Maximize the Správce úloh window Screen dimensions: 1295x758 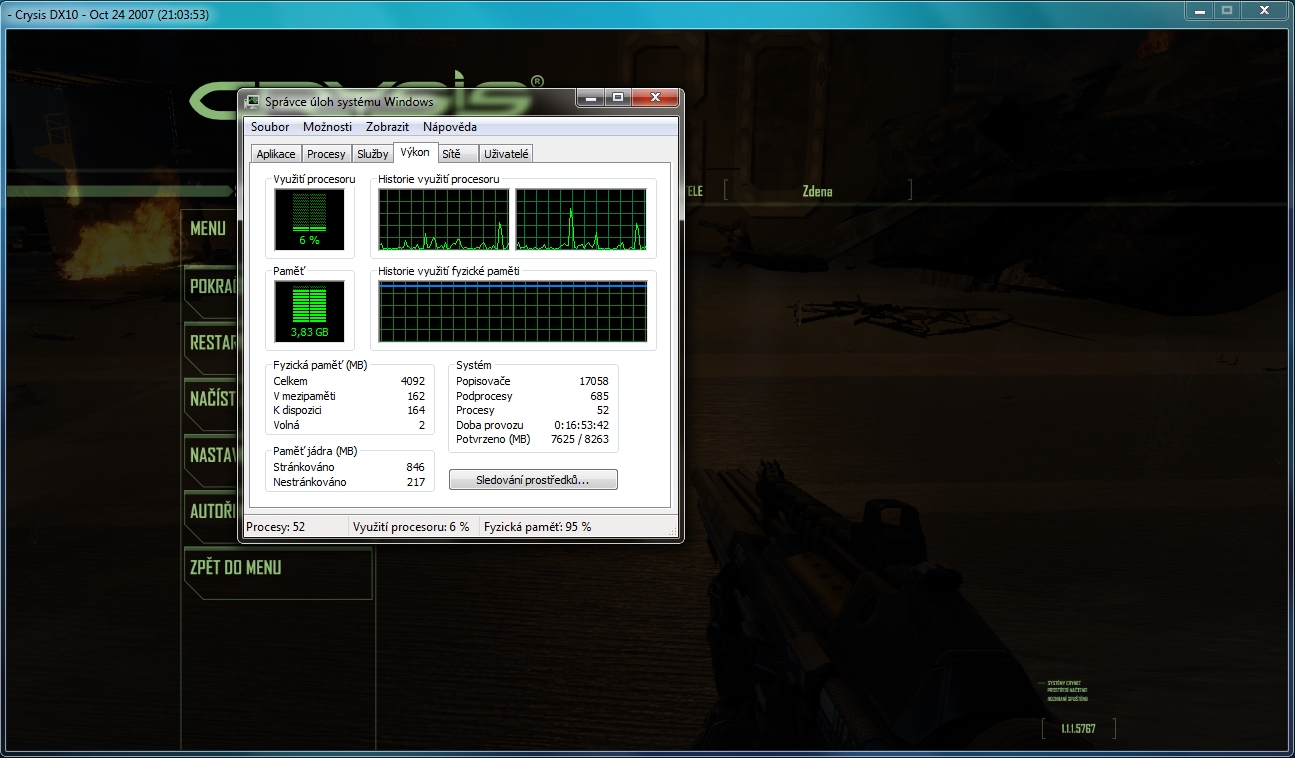tap(618, 98)
